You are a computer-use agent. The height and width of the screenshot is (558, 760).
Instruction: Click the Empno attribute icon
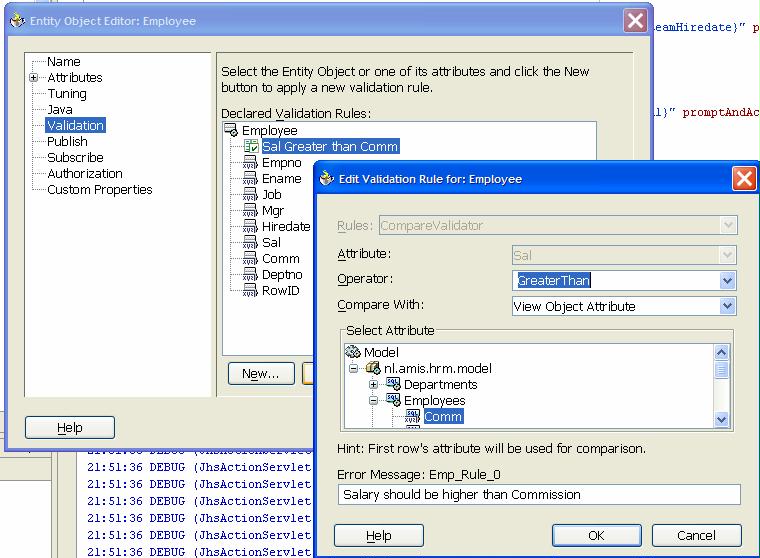pyautogui.click(x=251, y=163)
